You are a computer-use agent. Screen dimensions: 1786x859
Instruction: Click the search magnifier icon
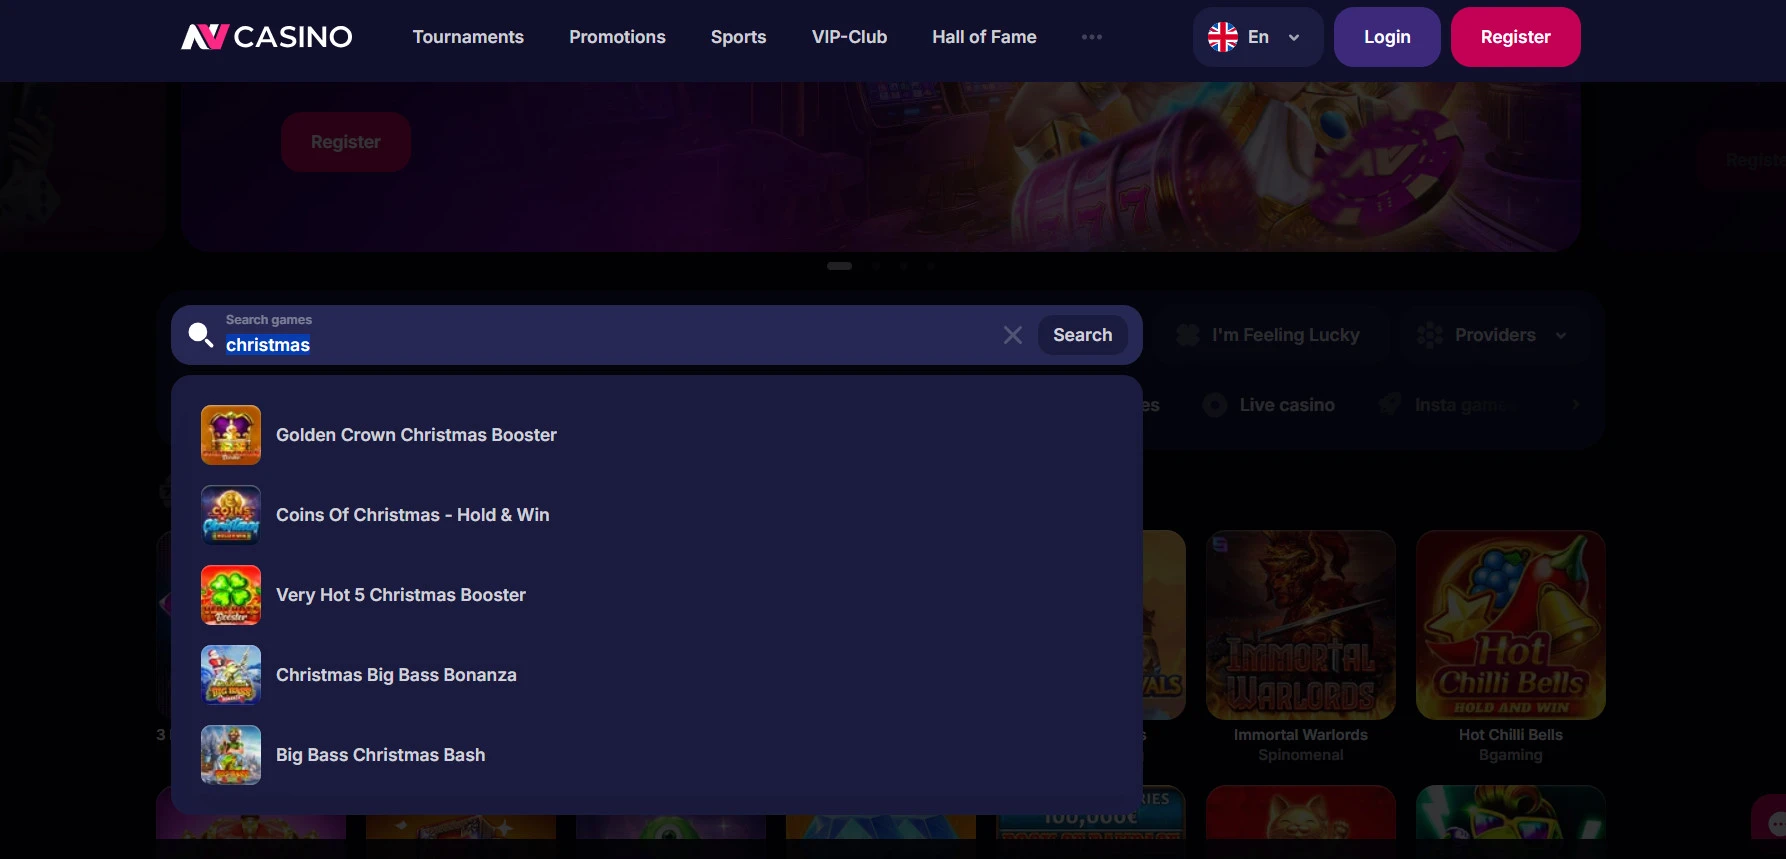coord(201,335)
